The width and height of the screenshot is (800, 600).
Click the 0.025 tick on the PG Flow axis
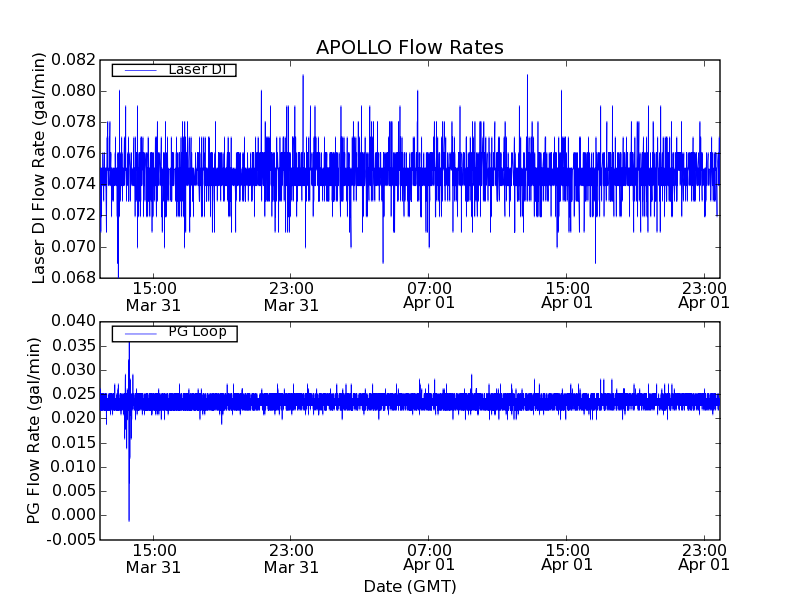click(73, 394)
